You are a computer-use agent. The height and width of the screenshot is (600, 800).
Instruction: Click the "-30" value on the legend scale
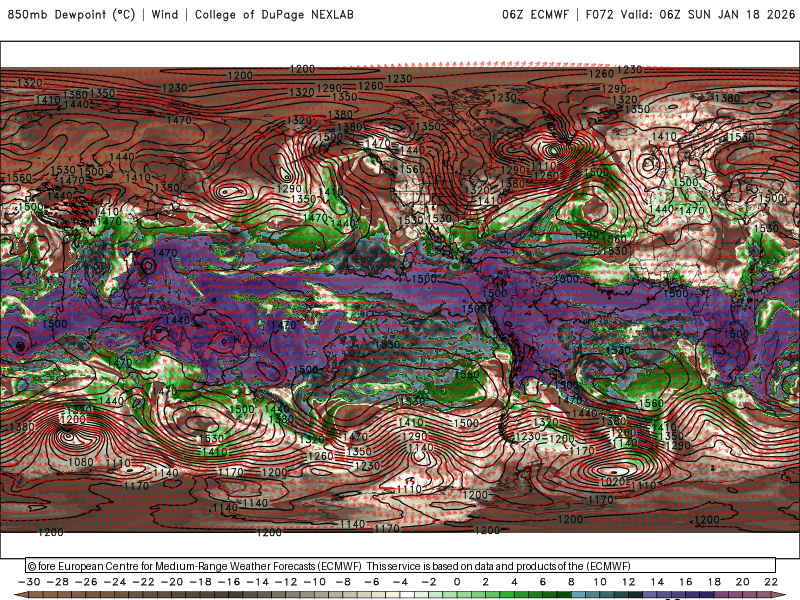pyautogui.click(x=29, y=582)
